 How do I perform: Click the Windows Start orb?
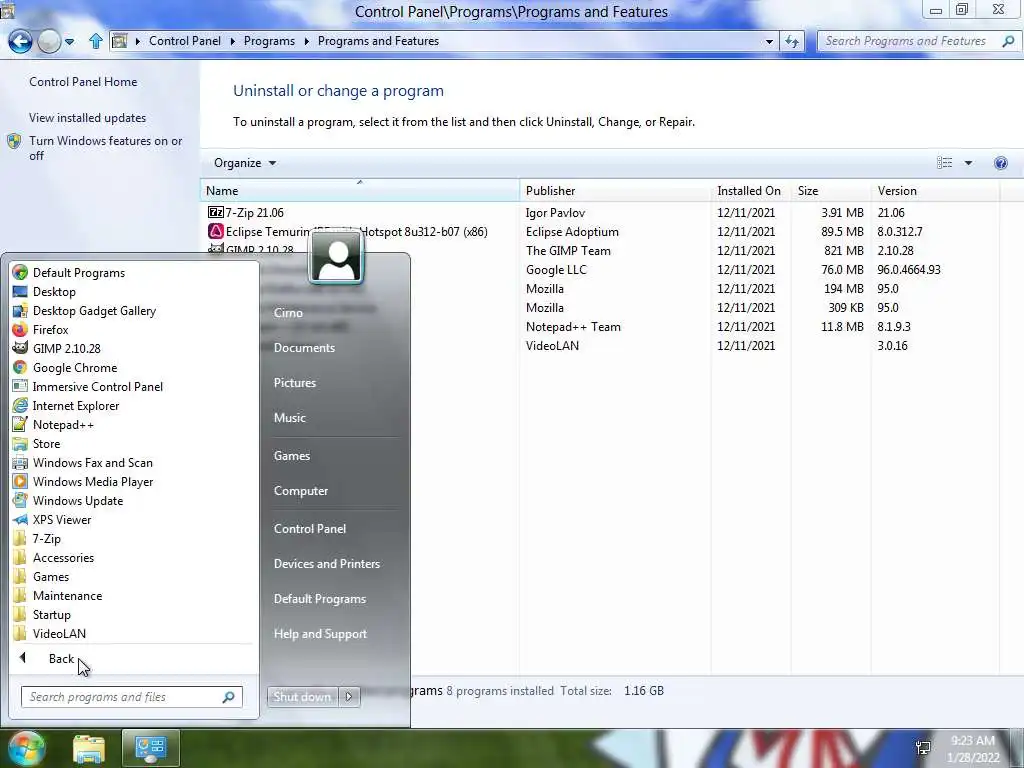(x=25, y=748)
